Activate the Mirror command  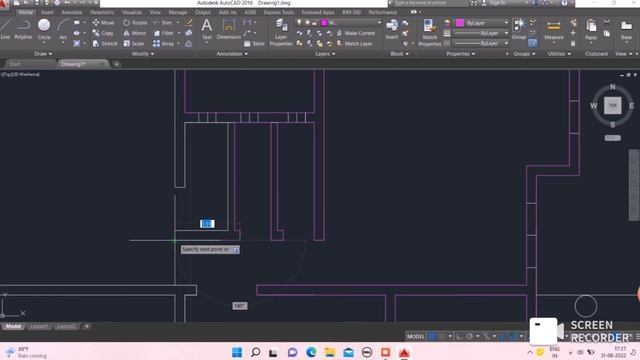(x=135, y=33)
